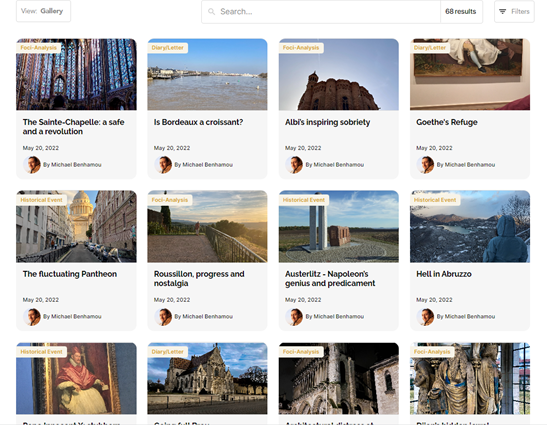The height and width of the screenshot is (425, 547).
Task: Click Historical Event tag on Pantheon card
Action: point(41,200)
